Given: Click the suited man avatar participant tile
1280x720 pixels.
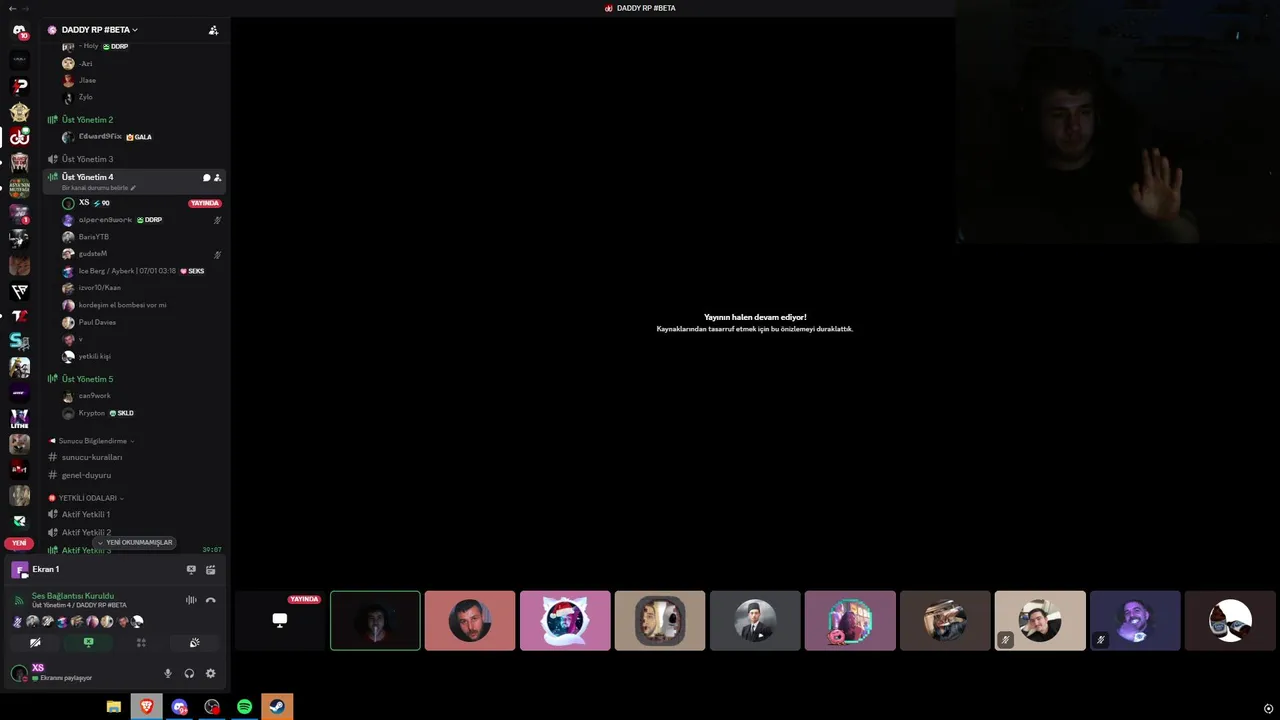Looking at the screenshot, I should pyautogui.click(x=755, y=620).
